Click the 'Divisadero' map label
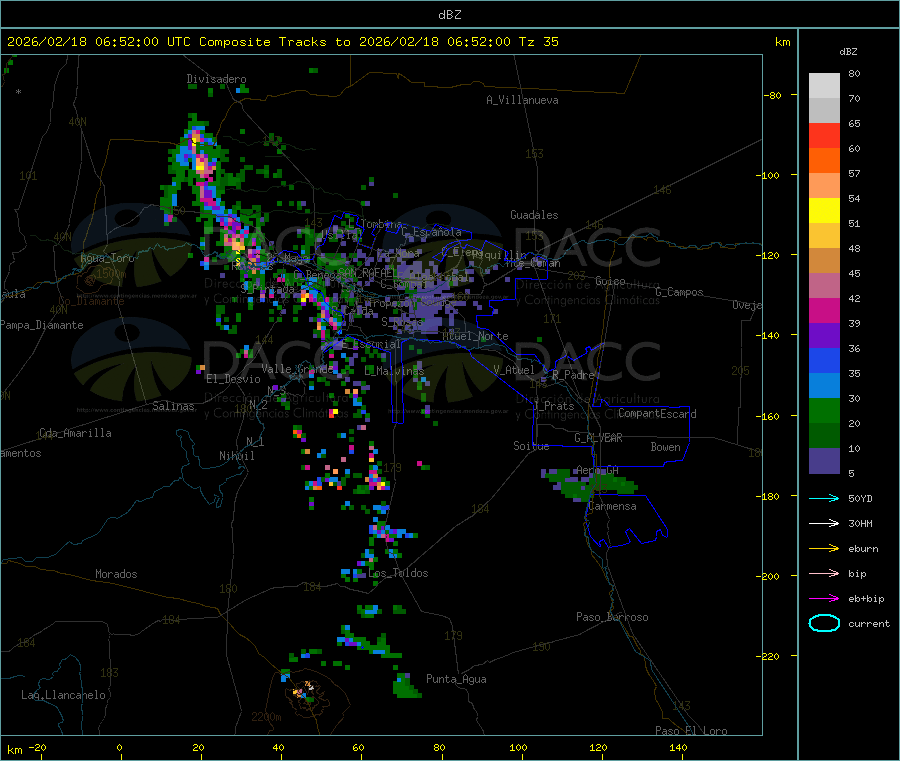The width and height of the screenshot is (900, 761). point(216,79)
